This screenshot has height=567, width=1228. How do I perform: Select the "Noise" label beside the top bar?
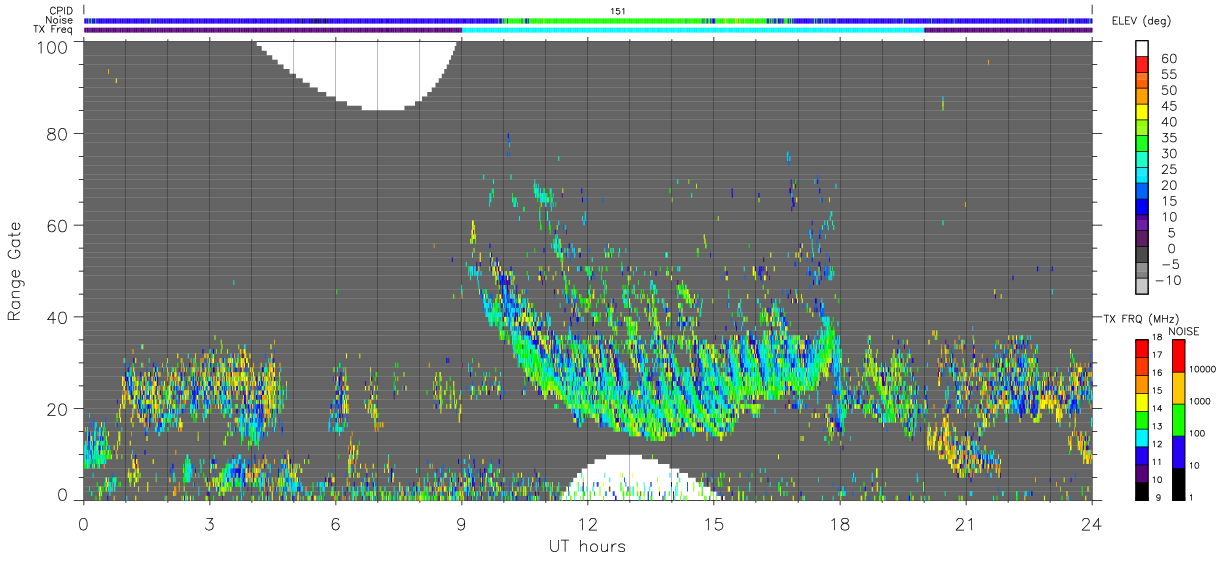pyautogui.click(x=59, y=20)
